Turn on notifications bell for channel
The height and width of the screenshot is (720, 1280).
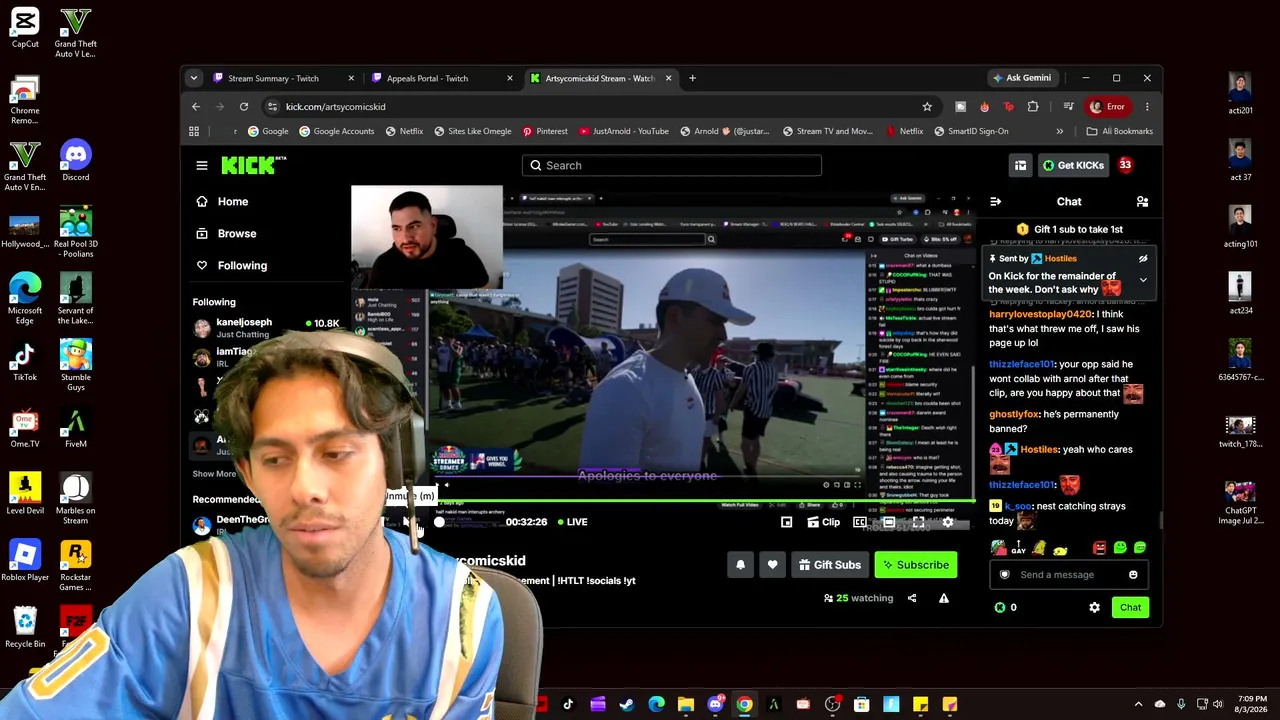pyautogui.click(x=740, y=565)
